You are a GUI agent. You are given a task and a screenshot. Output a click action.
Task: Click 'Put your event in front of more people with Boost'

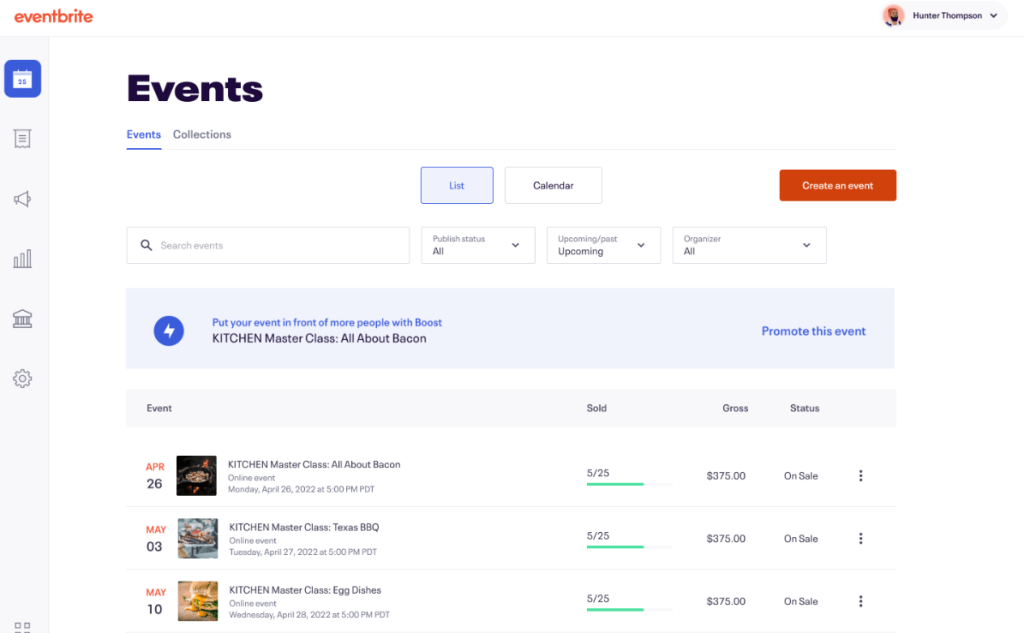click(x=327, y=322)
